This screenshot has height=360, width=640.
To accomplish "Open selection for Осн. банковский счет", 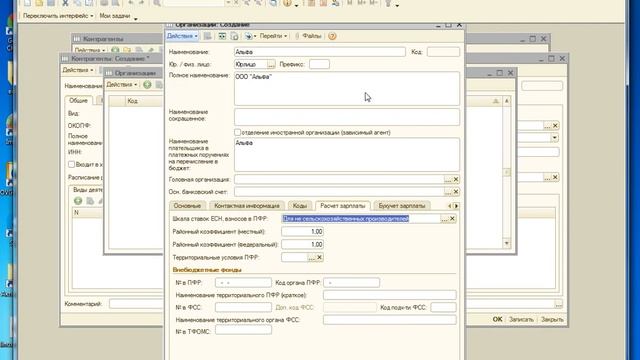I will (x=448, y=192).
